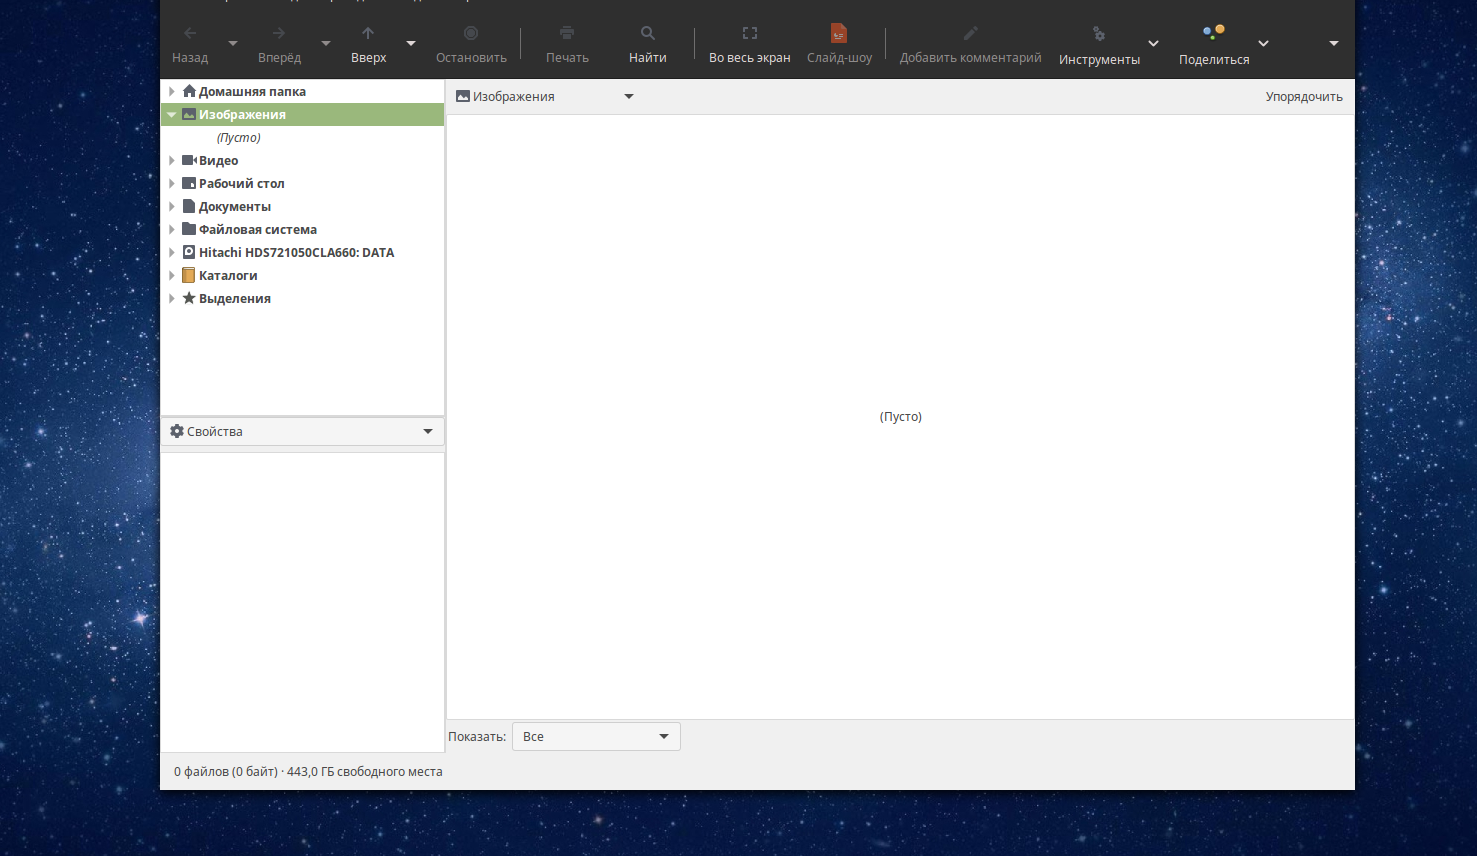Select Каталоги in the sidebar

[x=228, y=275]
